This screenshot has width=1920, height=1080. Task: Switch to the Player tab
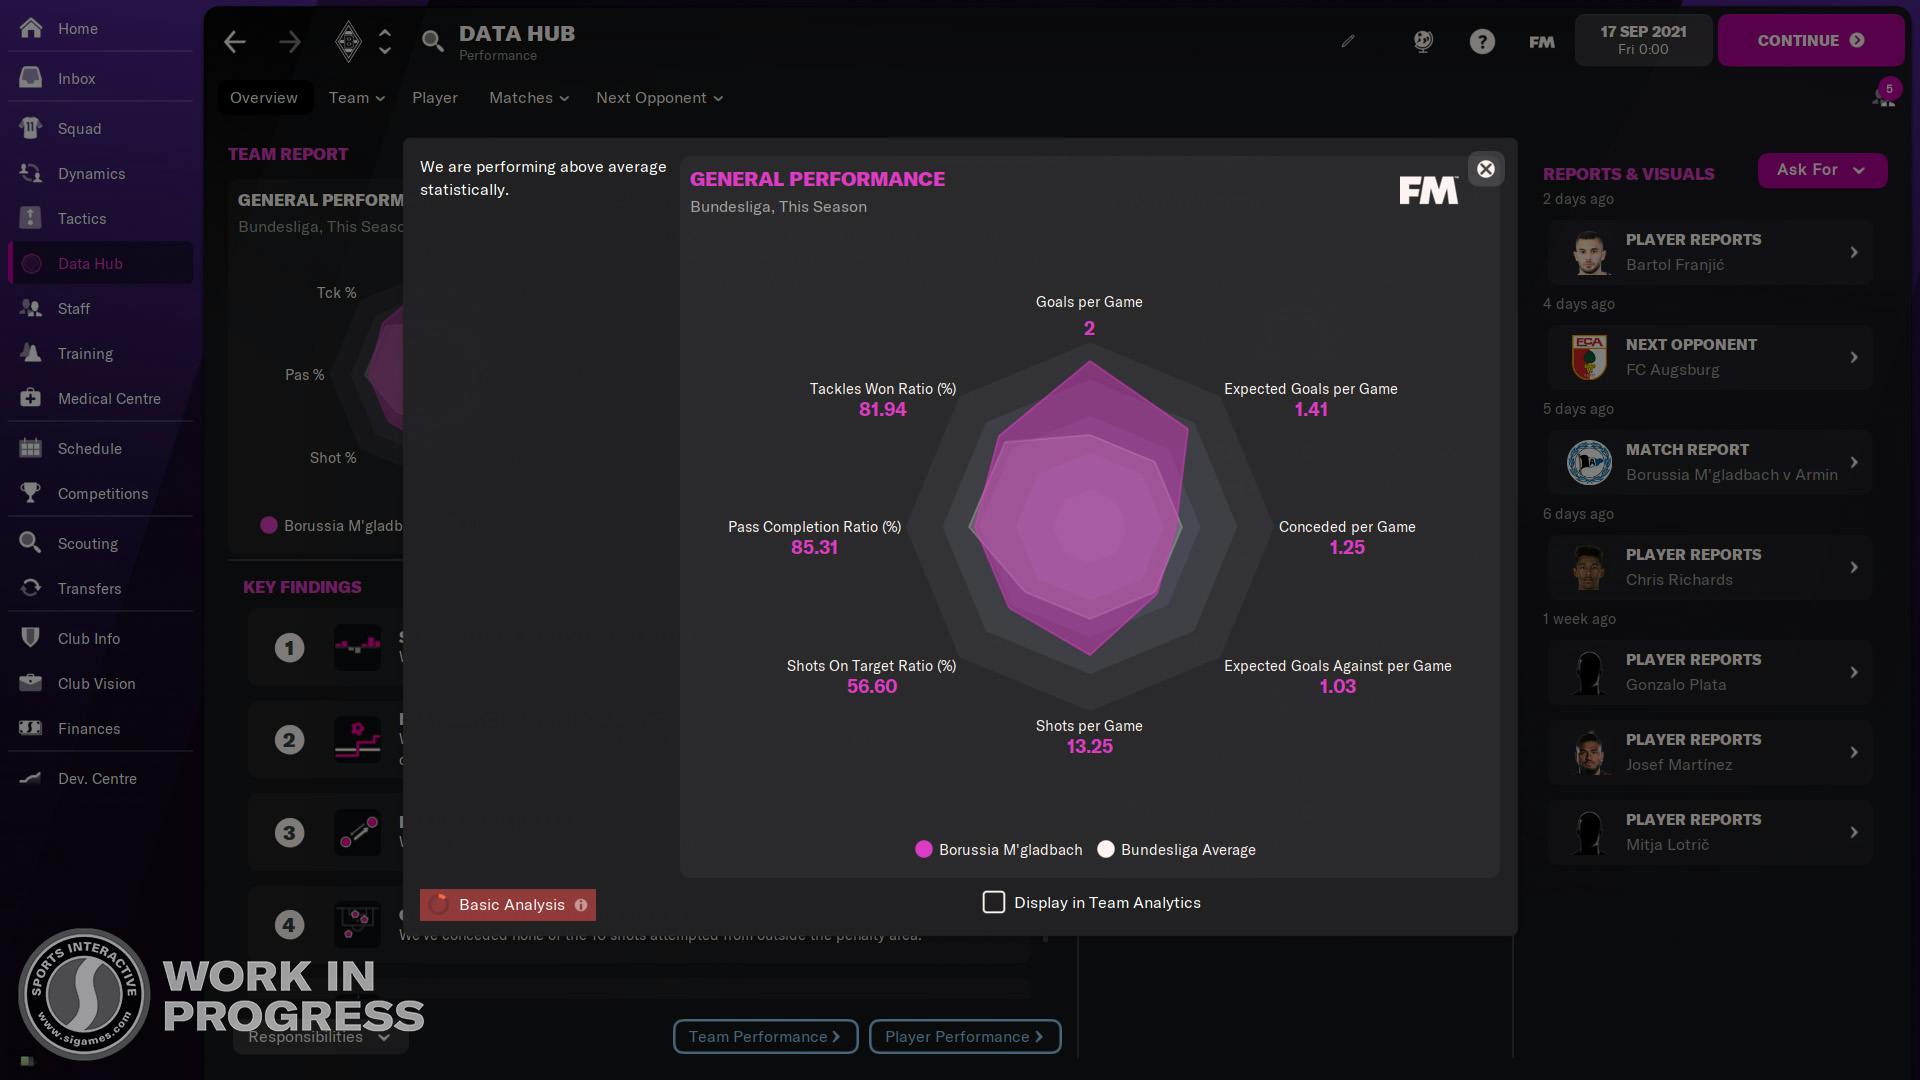click(x=435, y=98)
